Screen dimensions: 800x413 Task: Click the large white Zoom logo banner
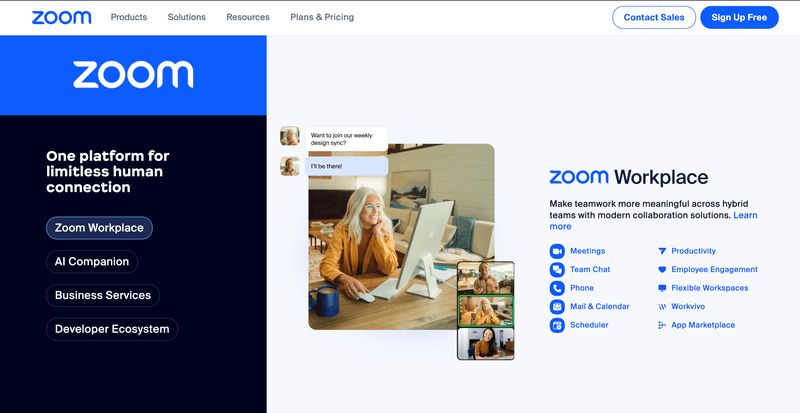click(133, 75)
